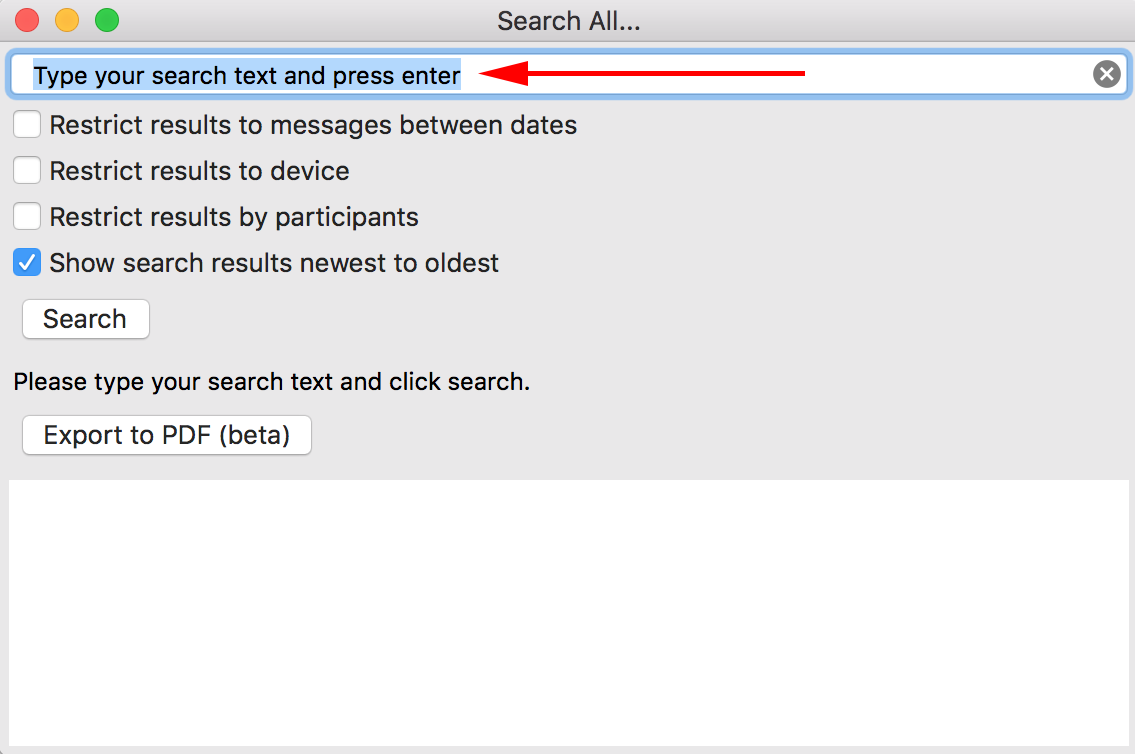The image size is (1135, 754).
Task: Disable showing search results newest to oldest
Action: [x=26, y=262]
